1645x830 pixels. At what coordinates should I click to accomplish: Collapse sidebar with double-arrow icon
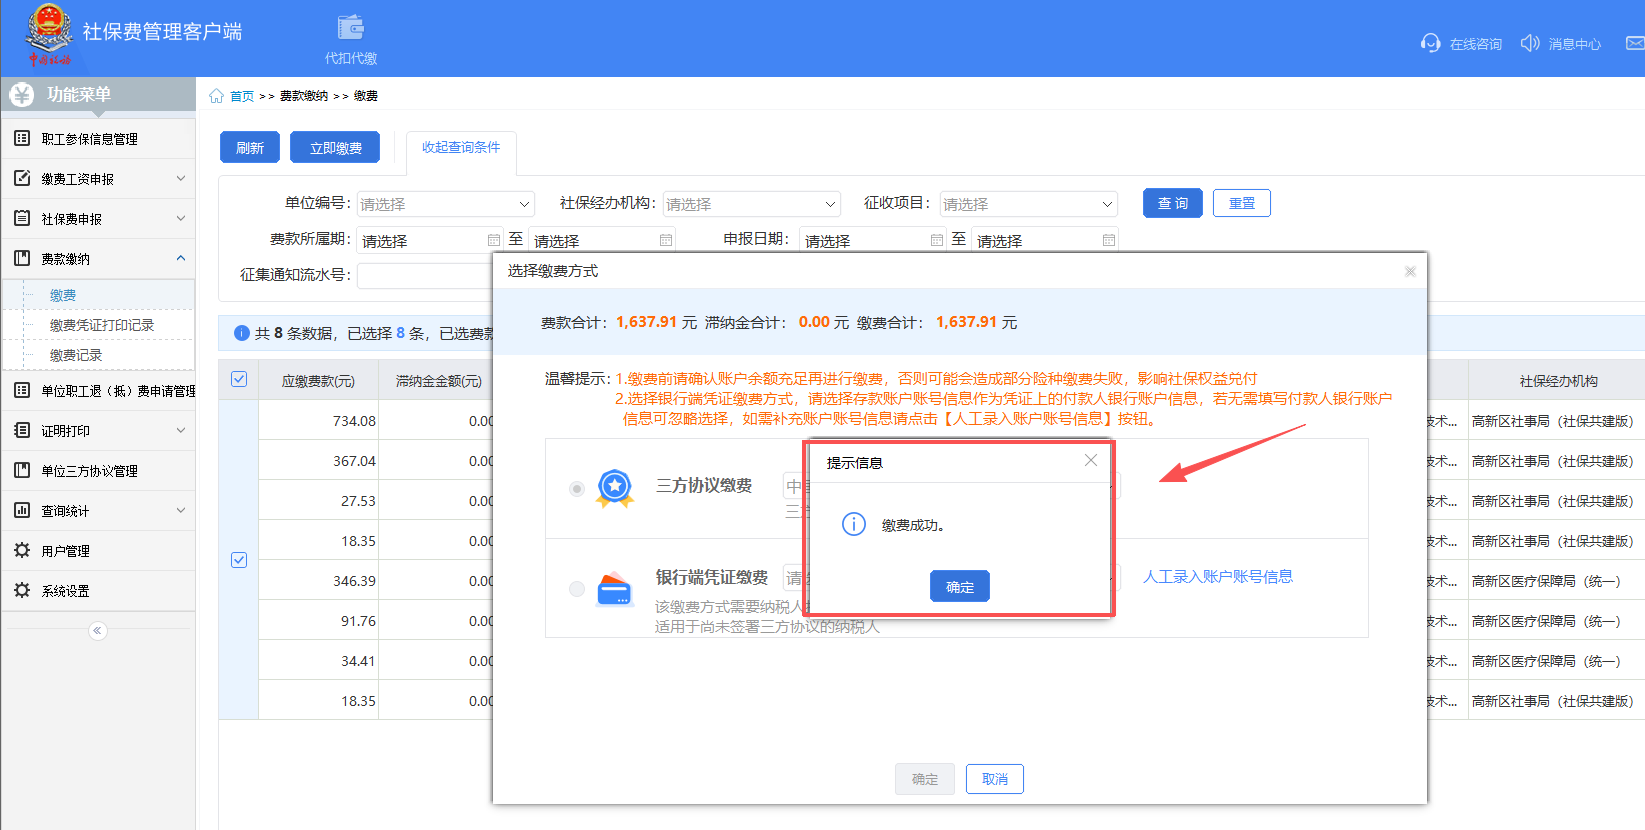[x=97, y=631]
